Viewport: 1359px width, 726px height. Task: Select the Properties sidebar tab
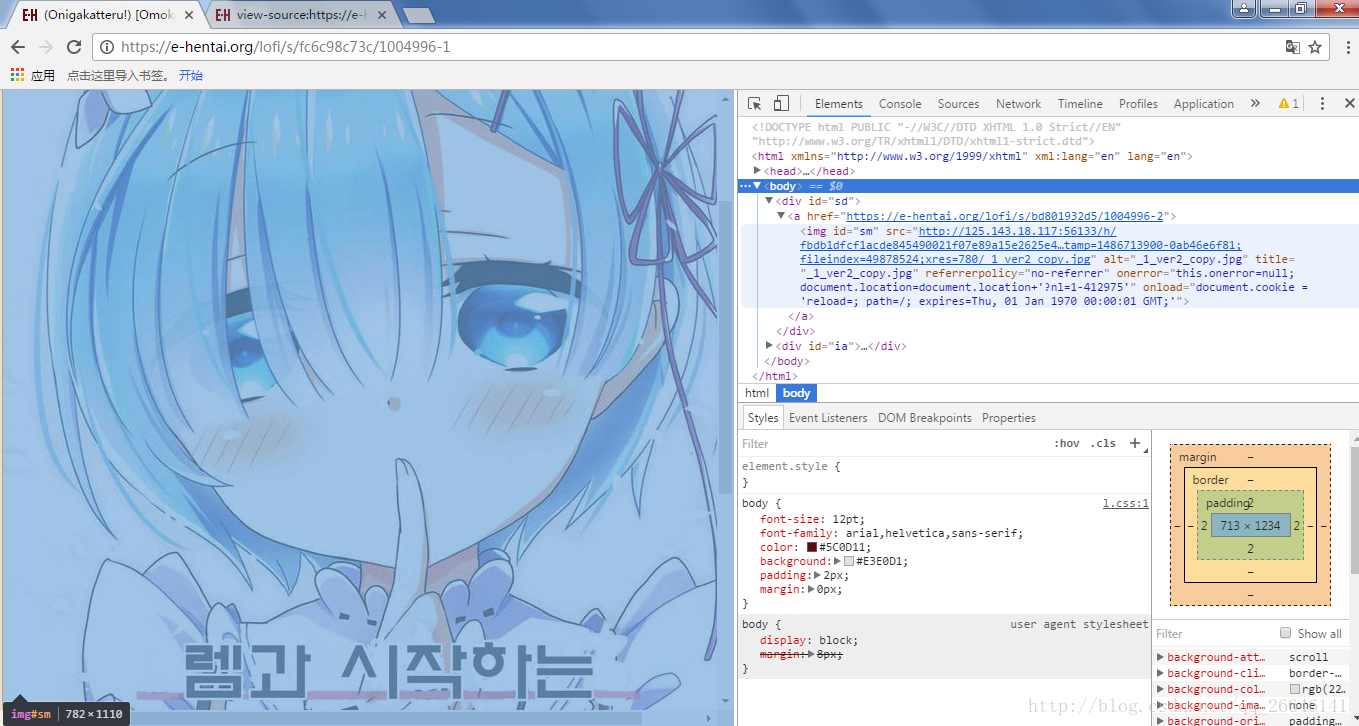pos(1009,418)
